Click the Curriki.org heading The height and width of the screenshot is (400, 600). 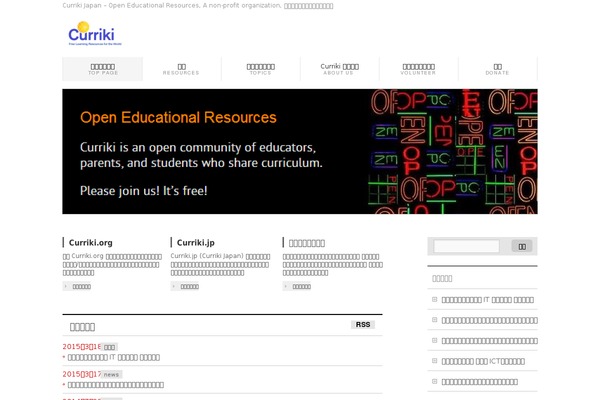click(91, 243)
